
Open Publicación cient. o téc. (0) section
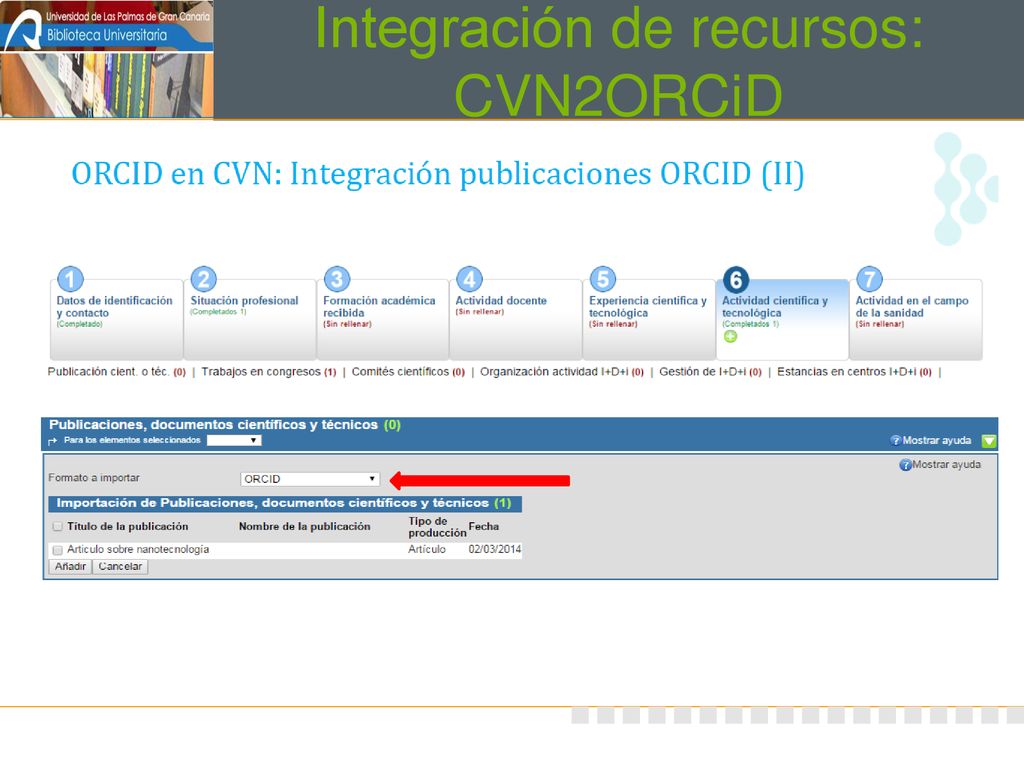click(117, 372)
